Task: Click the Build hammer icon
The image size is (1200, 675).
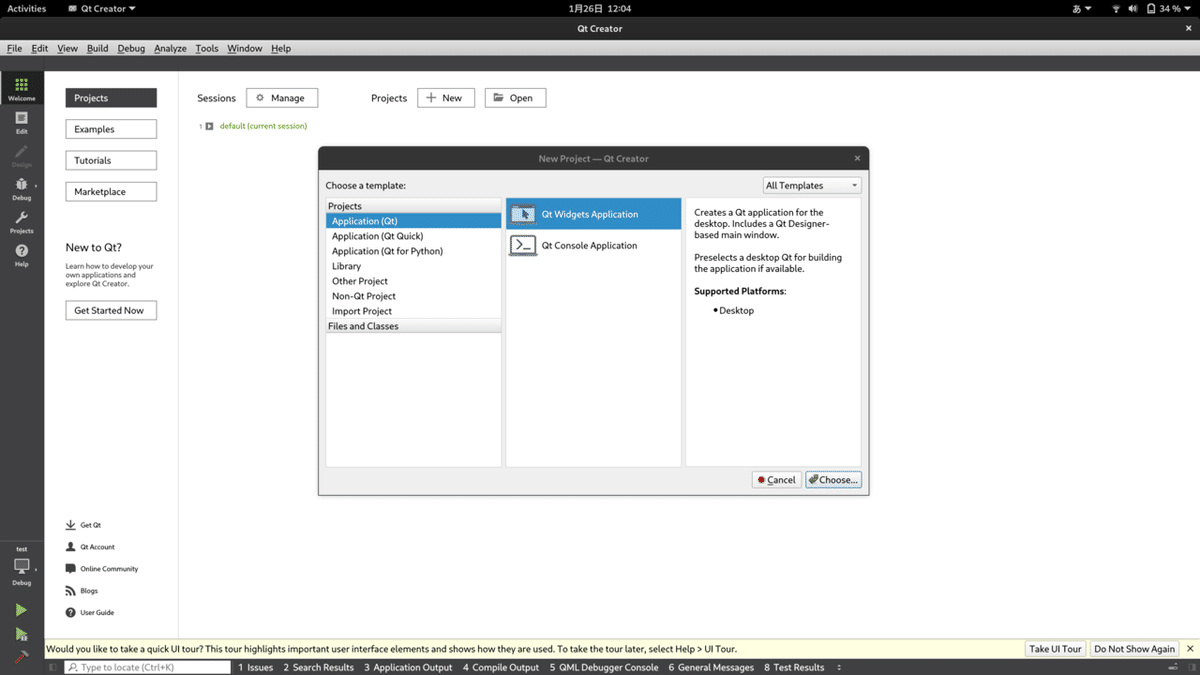Action: pyautogui.click(x=21, y=657)
